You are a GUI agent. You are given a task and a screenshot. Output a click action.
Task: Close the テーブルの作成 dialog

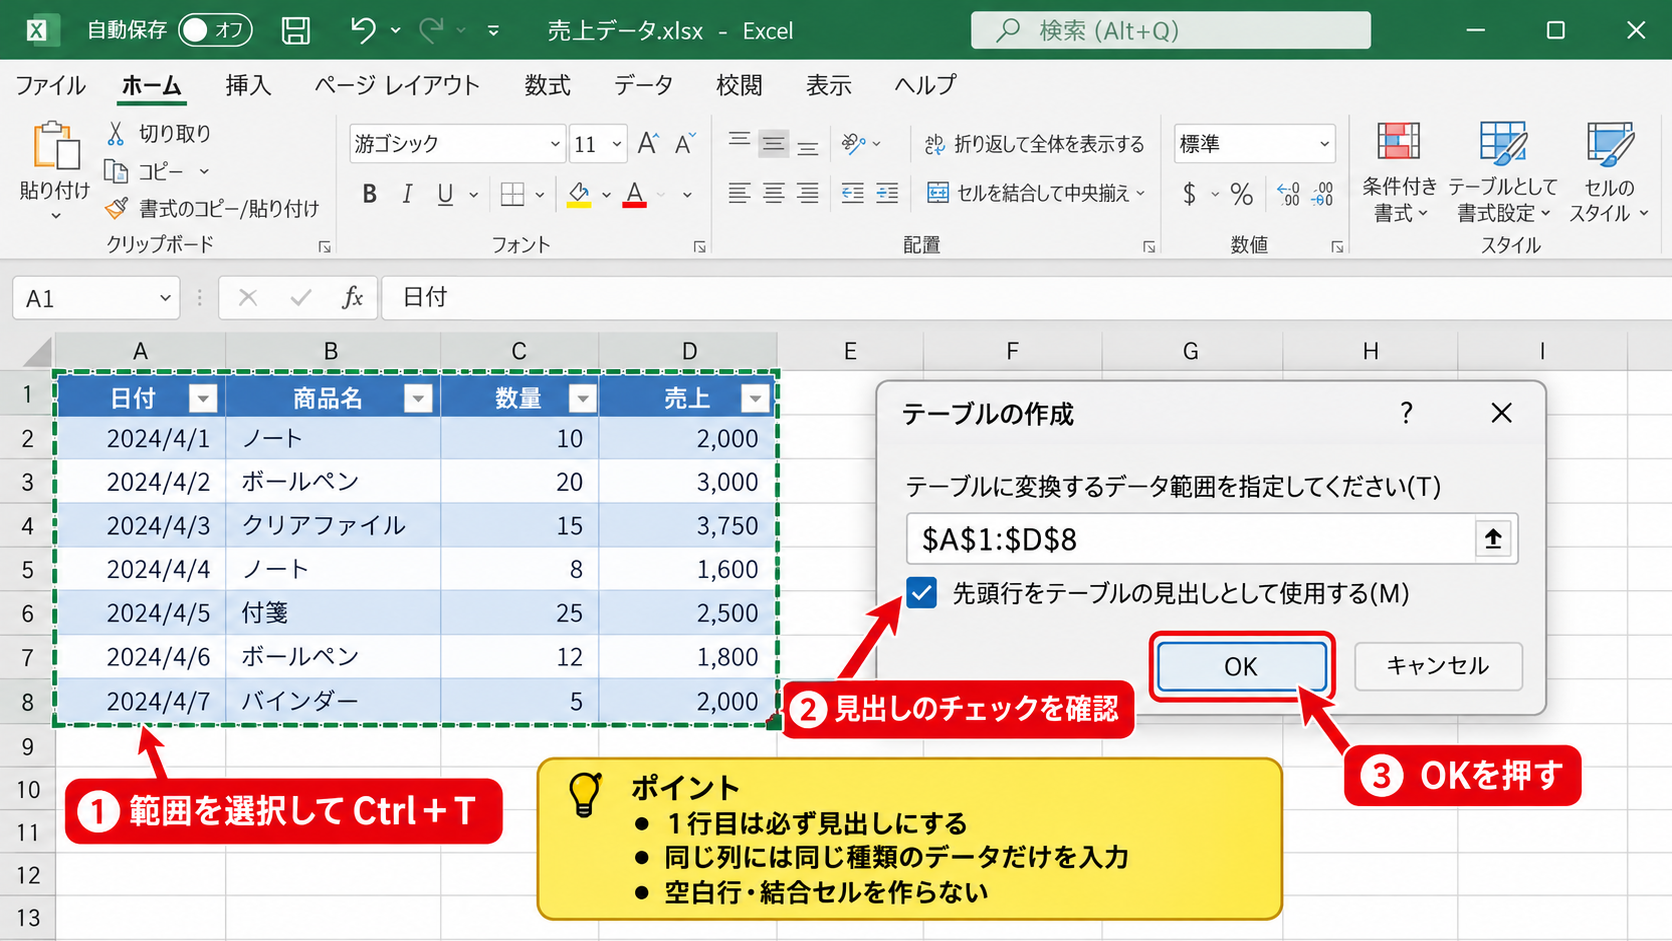(x=1501, y=413)
